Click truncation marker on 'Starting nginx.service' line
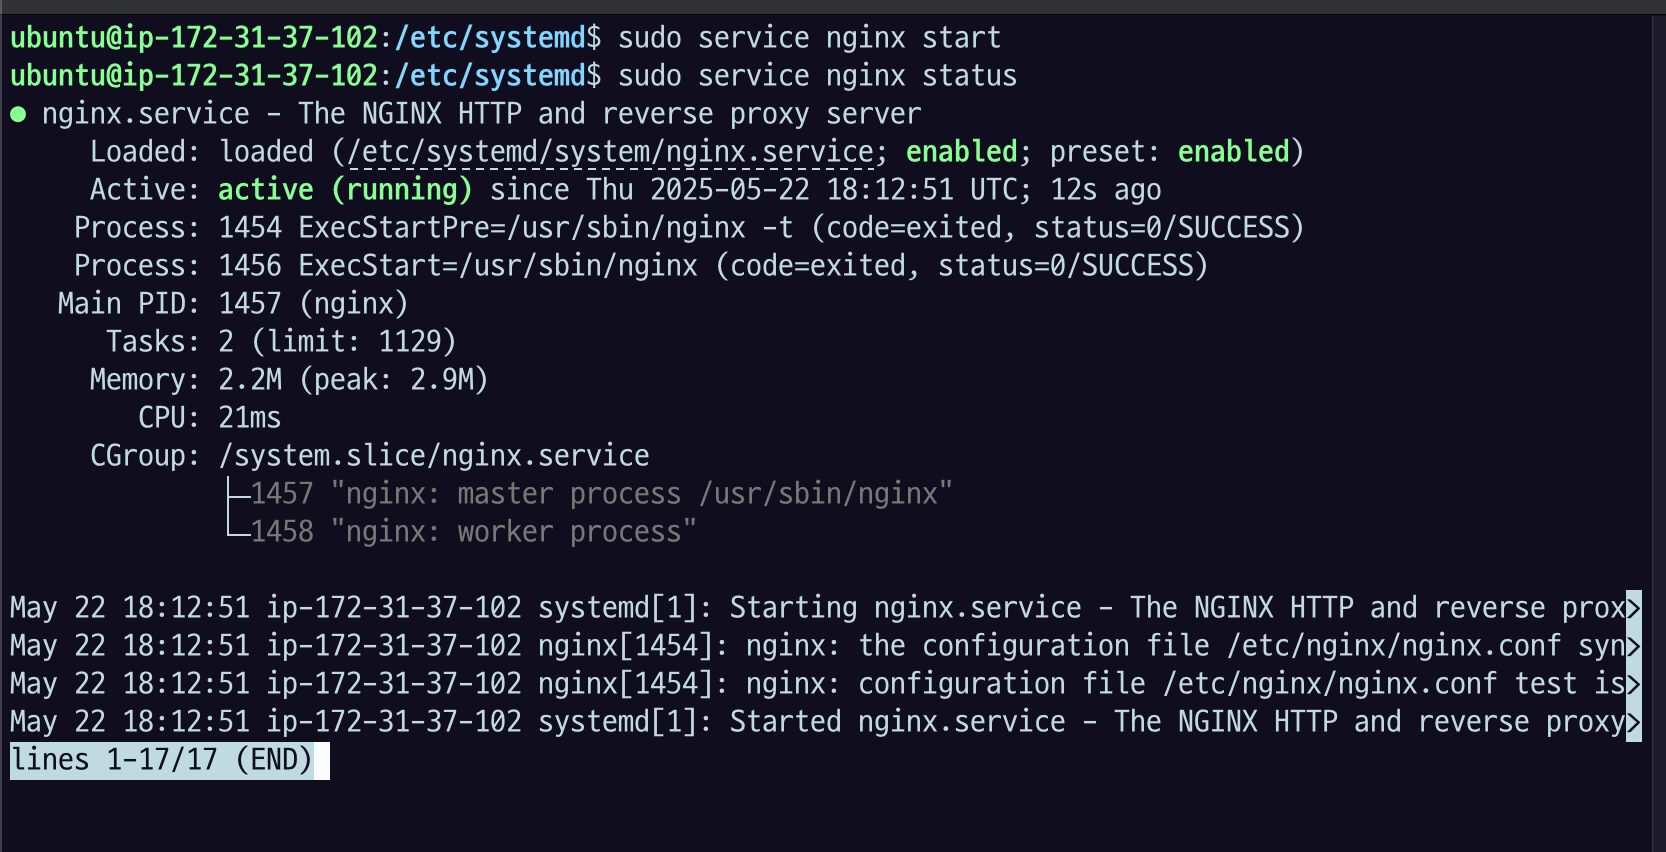 click(1634, 608)
